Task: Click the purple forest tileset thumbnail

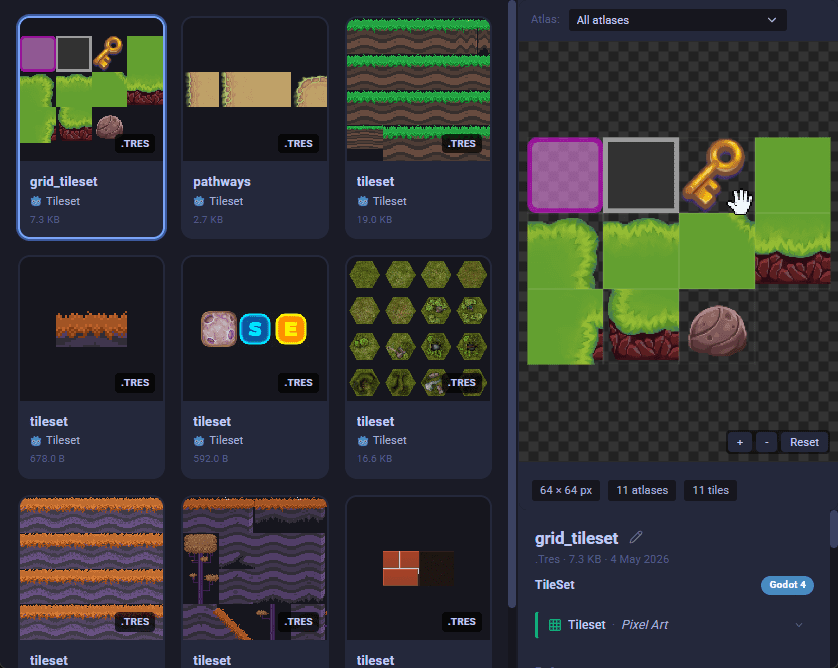Action: [255, 569]
